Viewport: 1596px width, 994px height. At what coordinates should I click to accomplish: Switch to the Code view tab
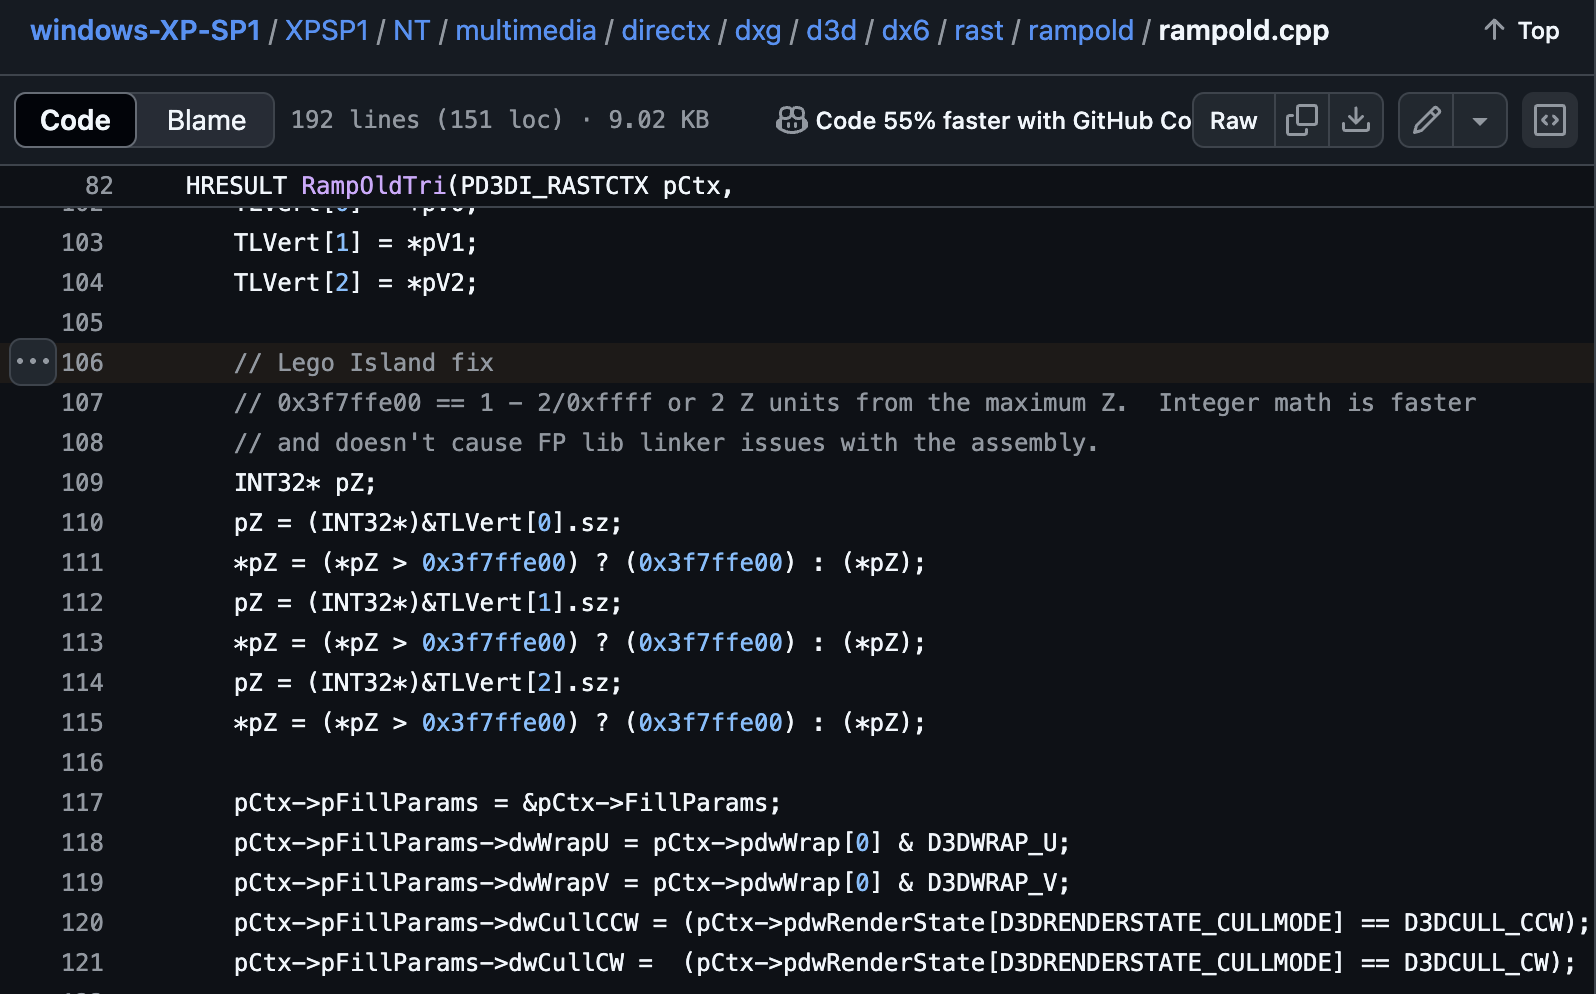(x=75, y=121)
